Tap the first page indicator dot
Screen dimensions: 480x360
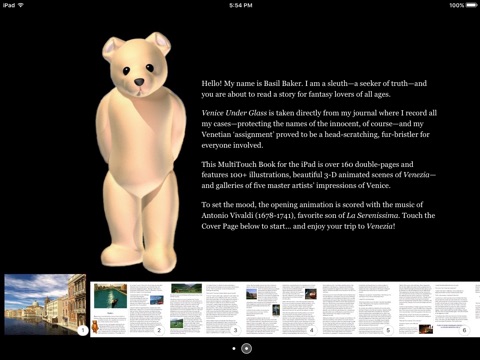[234, 348]
